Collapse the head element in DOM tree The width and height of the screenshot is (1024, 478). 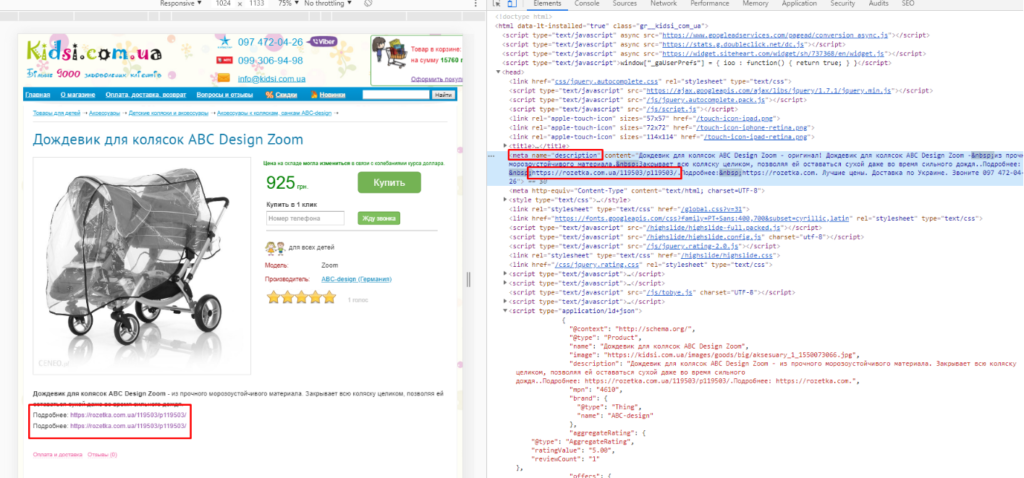[x=500, y=72]
